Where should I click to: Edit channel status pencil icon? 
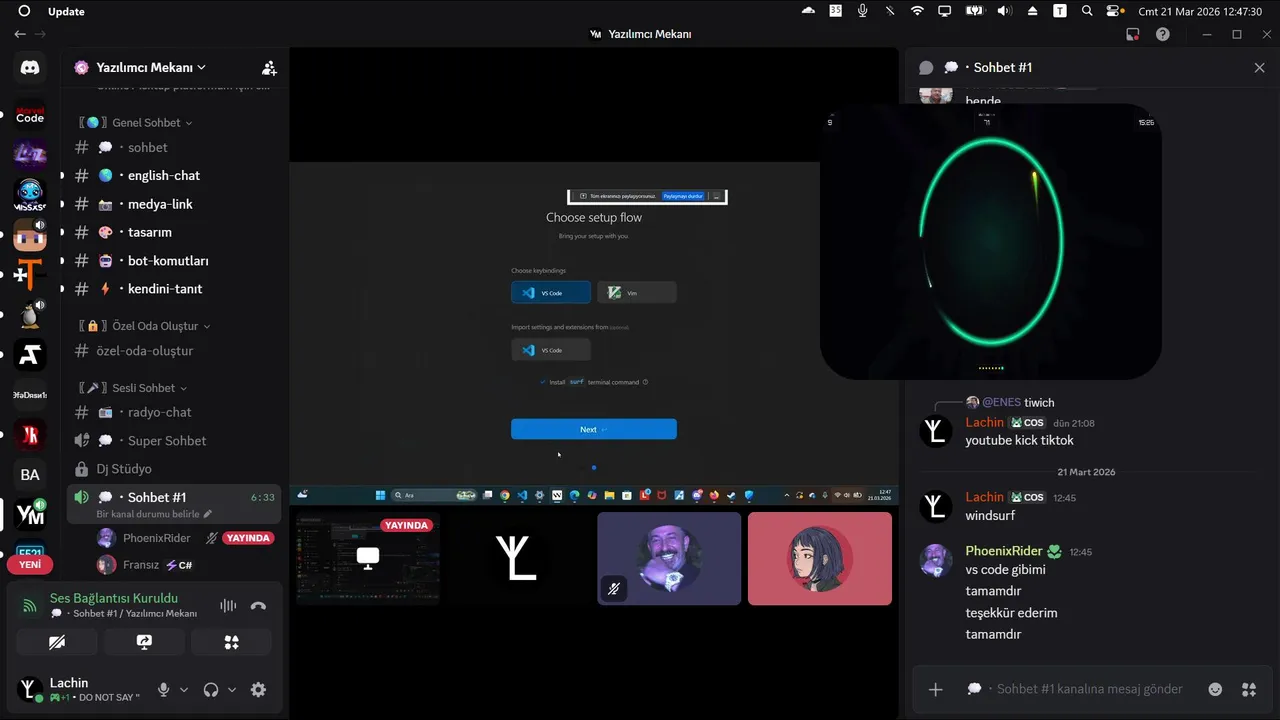(x=208, y=514)
